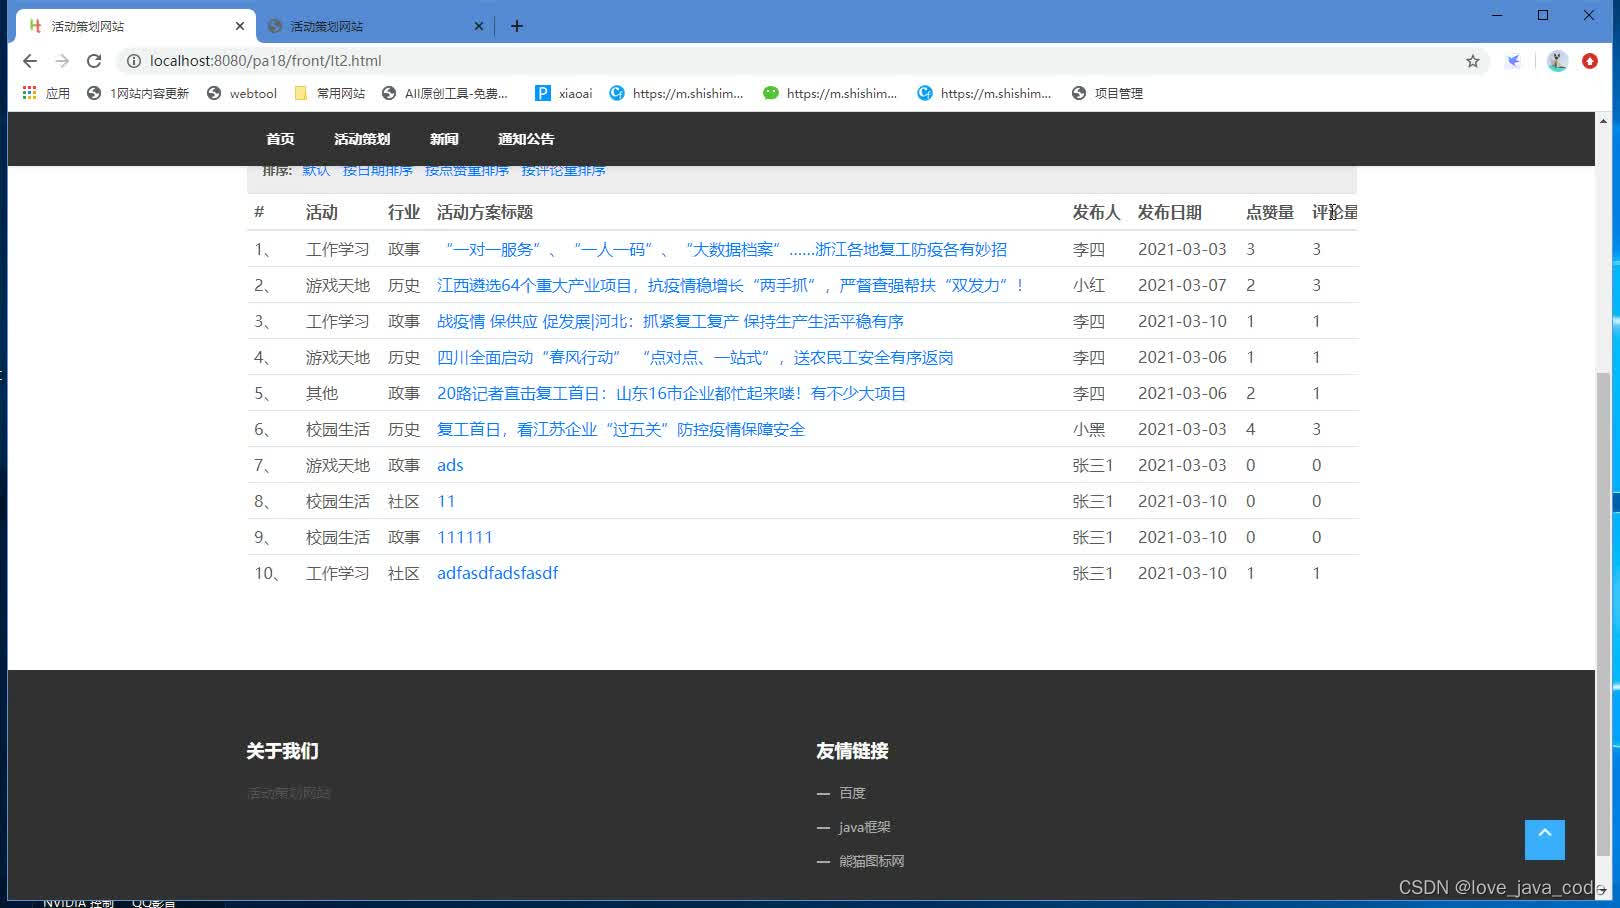Image resolution: width=1620 pixels, height=908 pixels.
Task: Open article 20路记者直击复工首日
Action: [671, 393]
